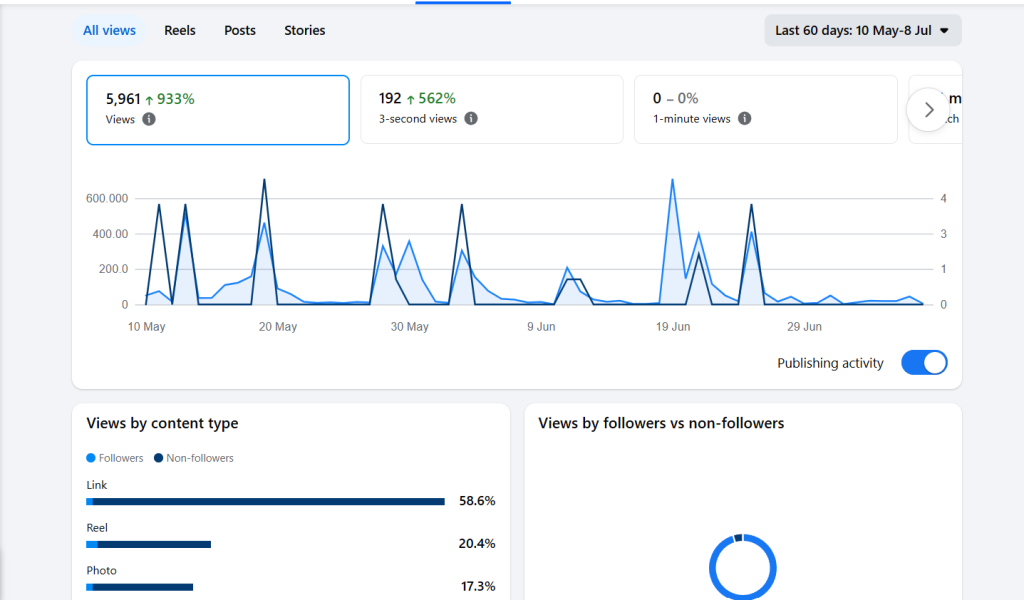The image size is (1024, 600).
Task: Click the Non-followers legend dot
Action: (x=158, y=458)
